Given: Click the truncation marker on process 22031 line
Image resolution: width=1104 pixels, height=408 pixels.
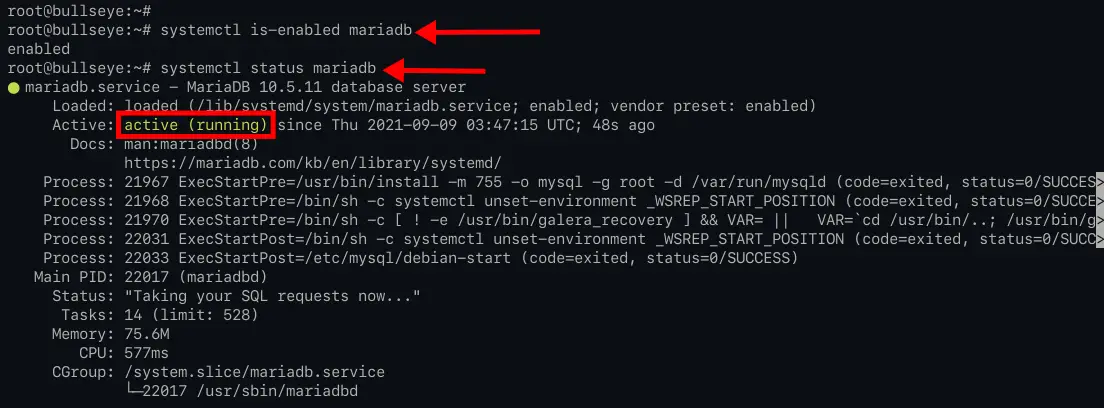Looking at the screenshot, I should click(1099, 240).
